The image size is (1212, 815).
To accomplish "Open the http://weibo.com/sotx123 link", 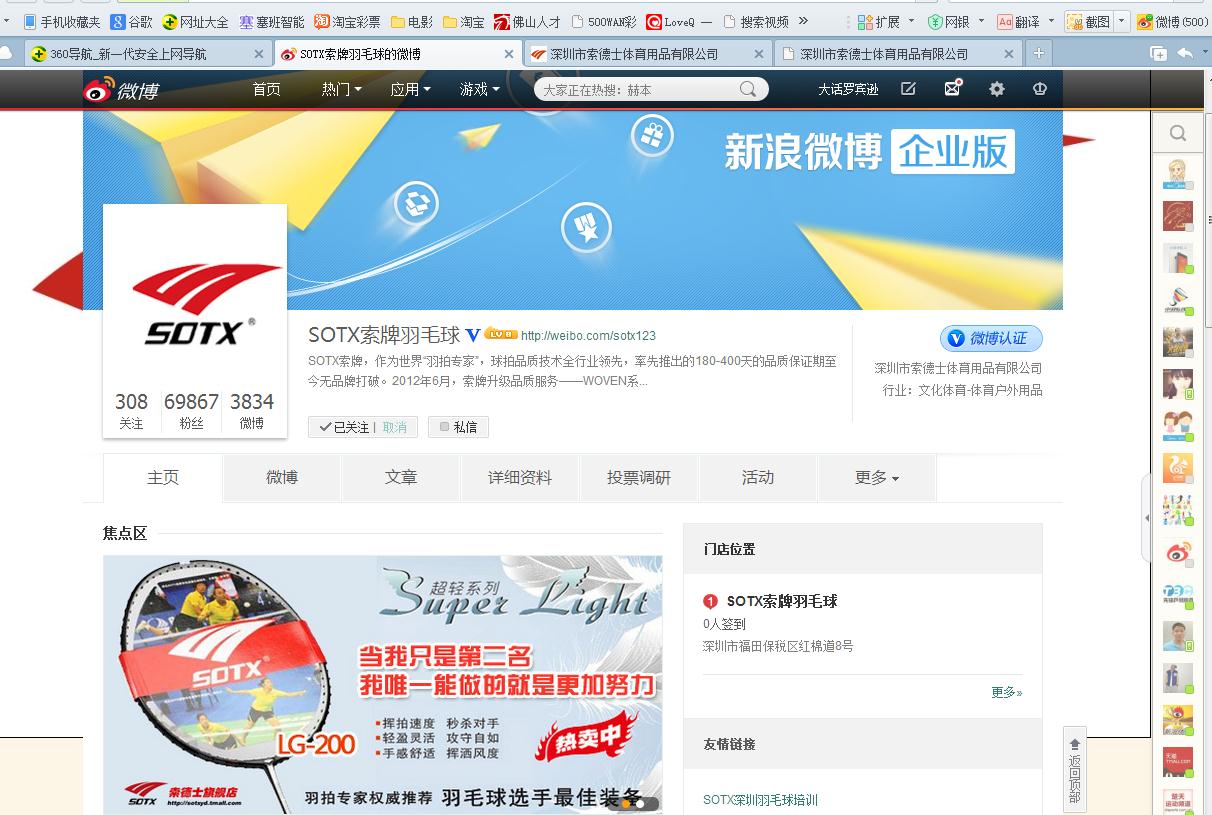I will (588, 335).
